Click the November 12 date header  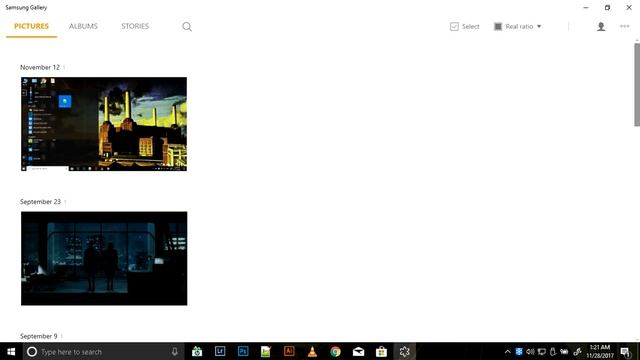pos(40,67)
